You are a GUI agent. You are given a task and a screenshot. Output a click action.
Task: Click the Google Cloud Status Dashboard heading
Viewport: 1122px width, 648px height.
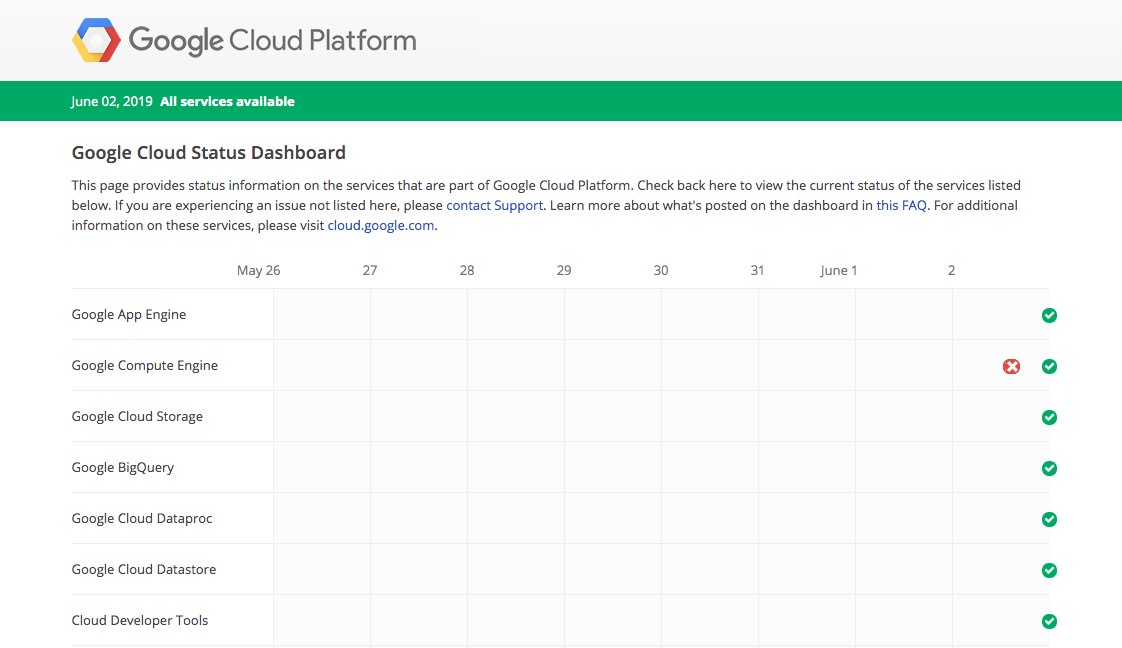pyautogui.click(x=208, y=152)
